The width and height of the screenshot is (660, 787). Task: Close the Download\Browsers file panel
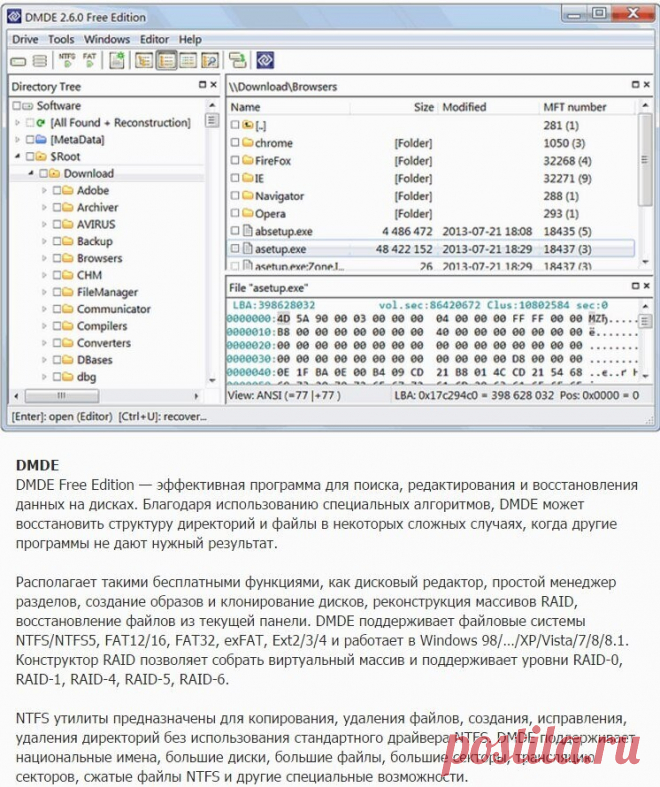click(646, 85)
